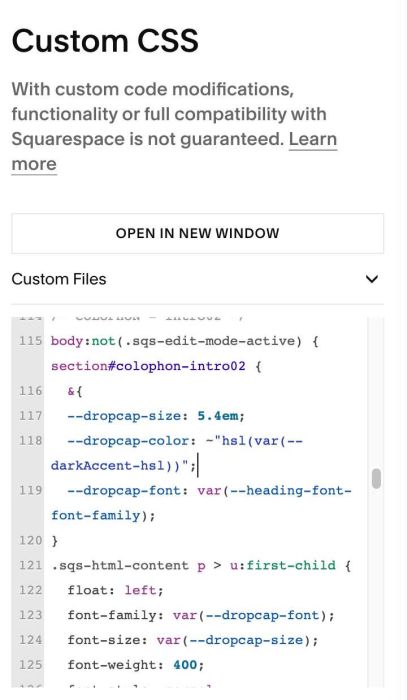Click line number 123 in gutter
This screenshot has width=407, height=700.
click(30, 615)
